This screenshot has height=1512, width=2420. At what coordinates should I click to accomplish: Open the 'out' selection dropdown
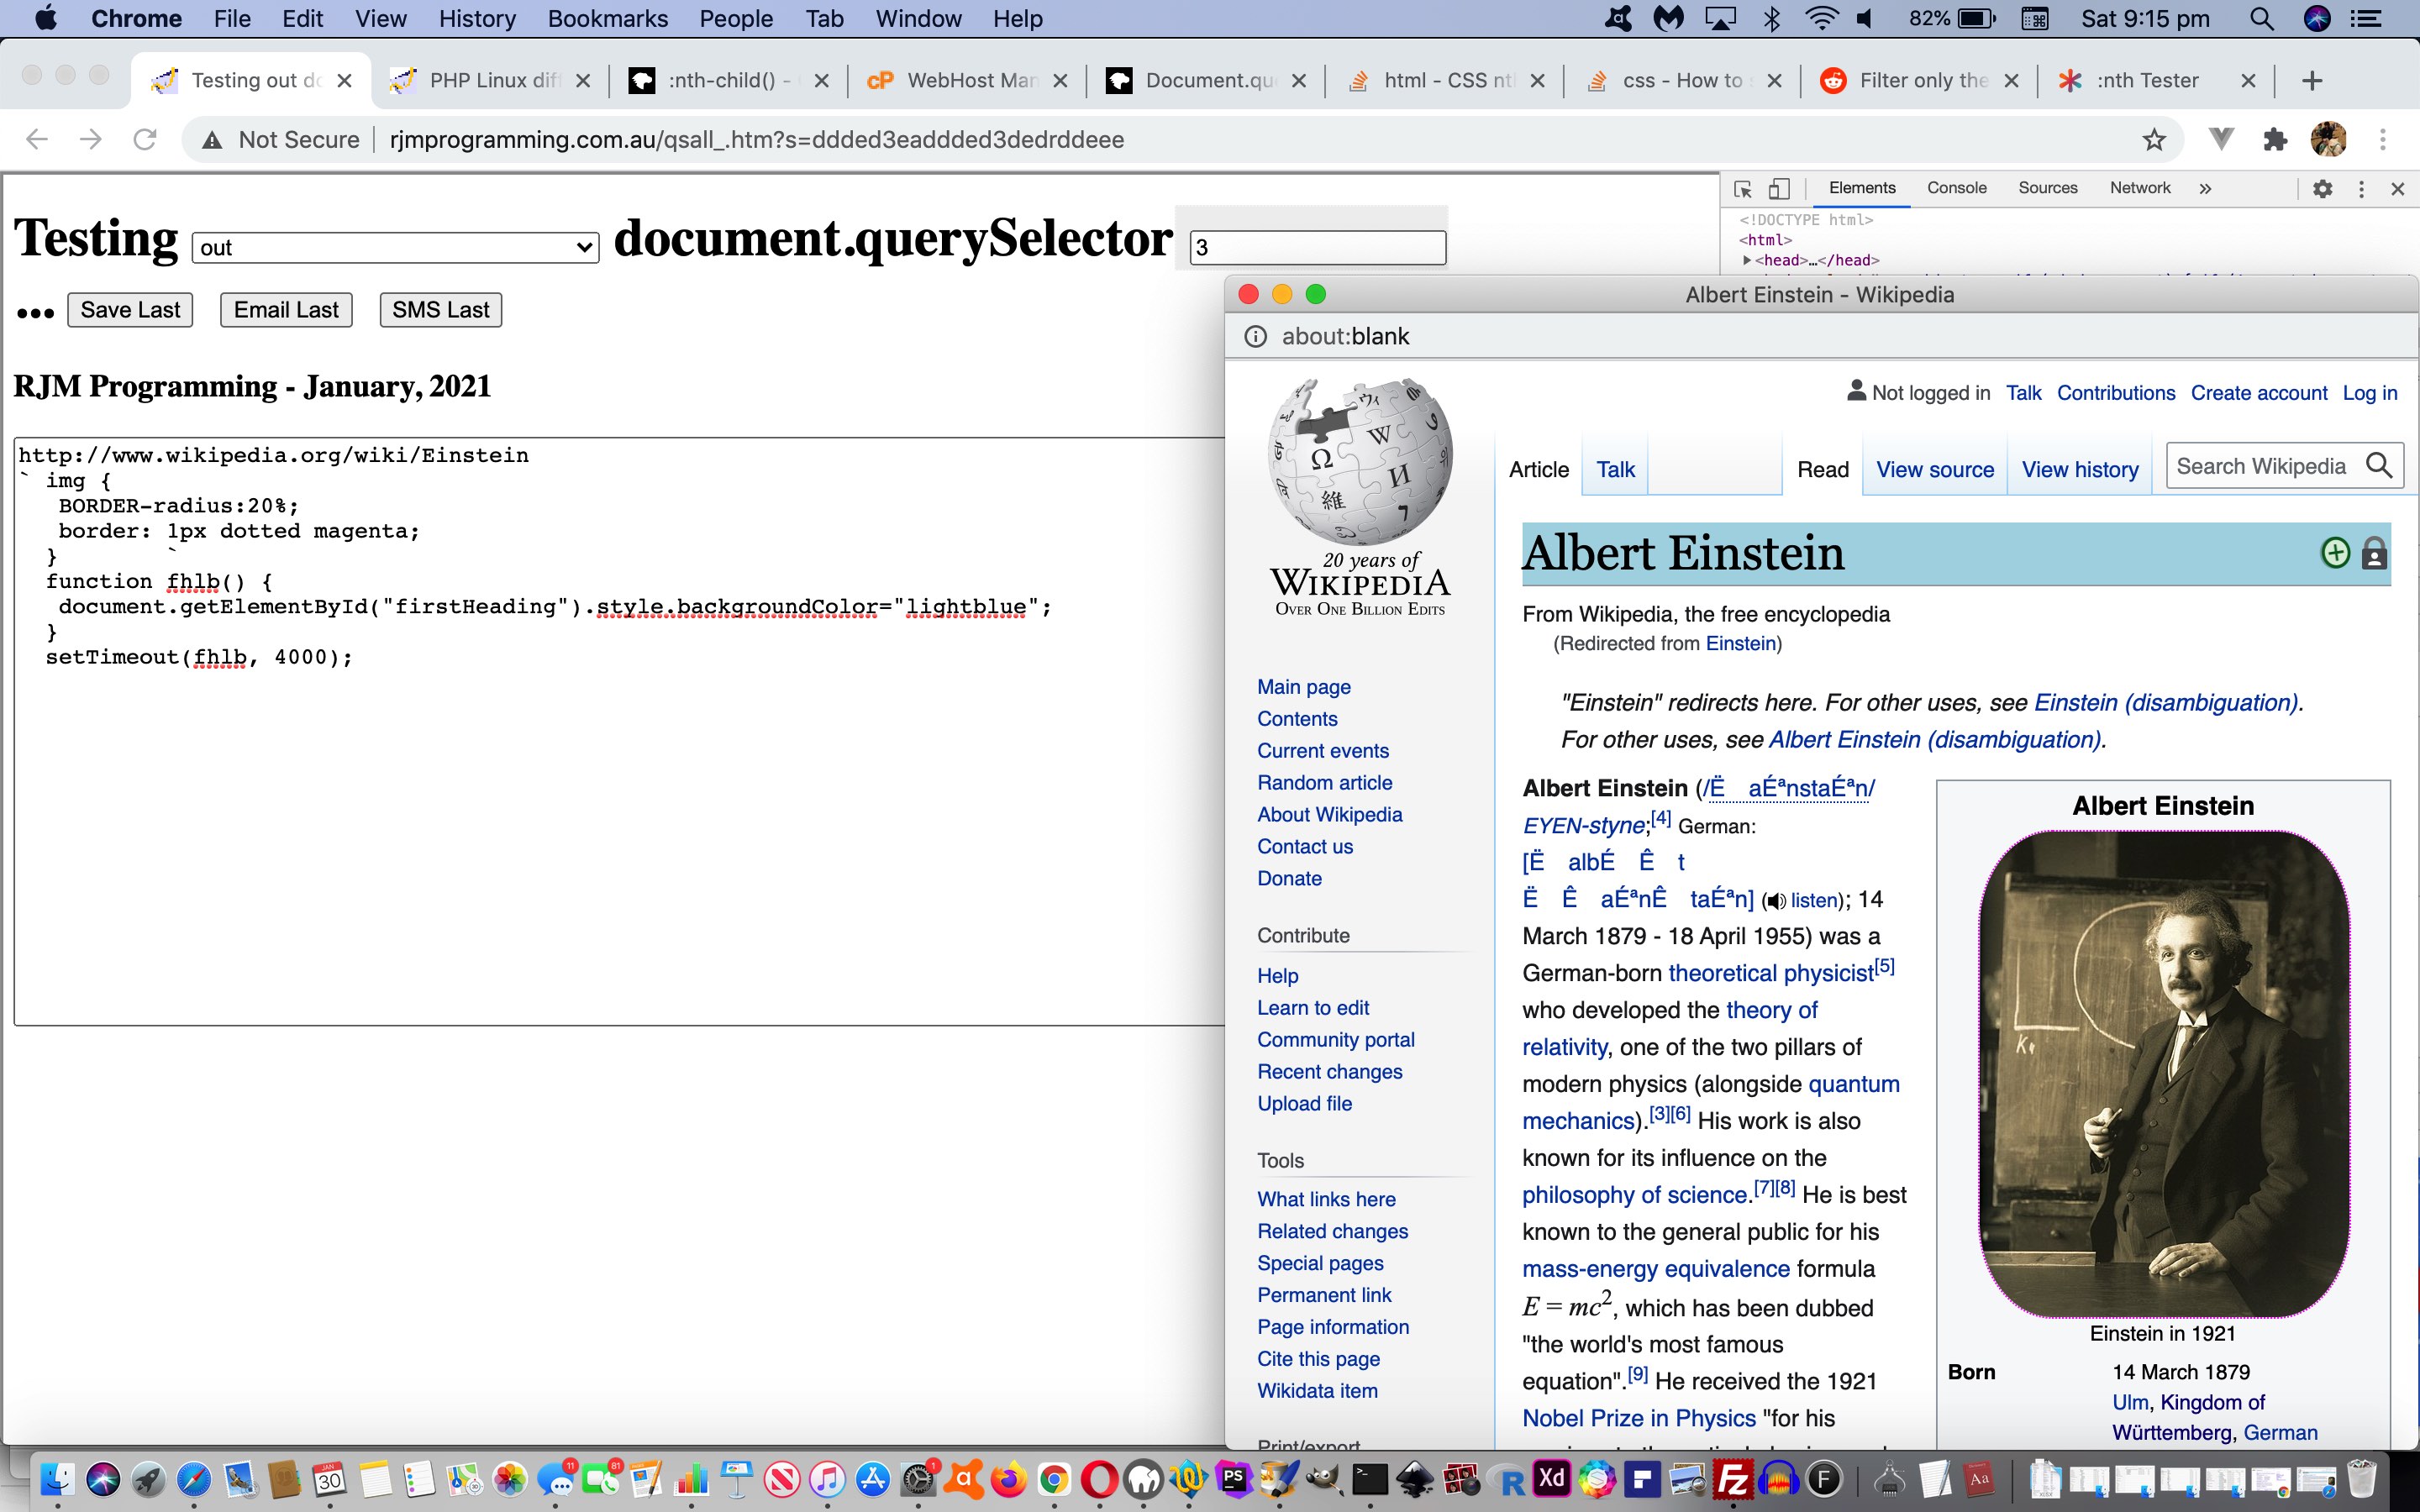coord(393,247)
